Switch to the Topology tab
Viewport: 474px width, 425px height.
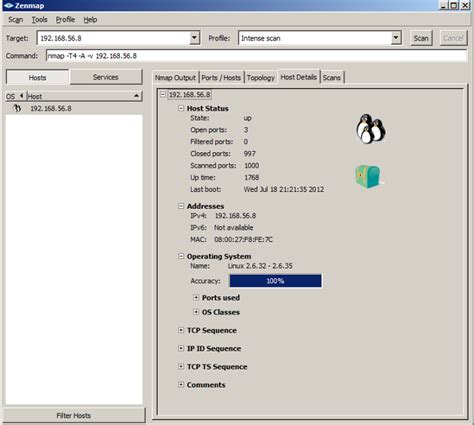[261, 78]
